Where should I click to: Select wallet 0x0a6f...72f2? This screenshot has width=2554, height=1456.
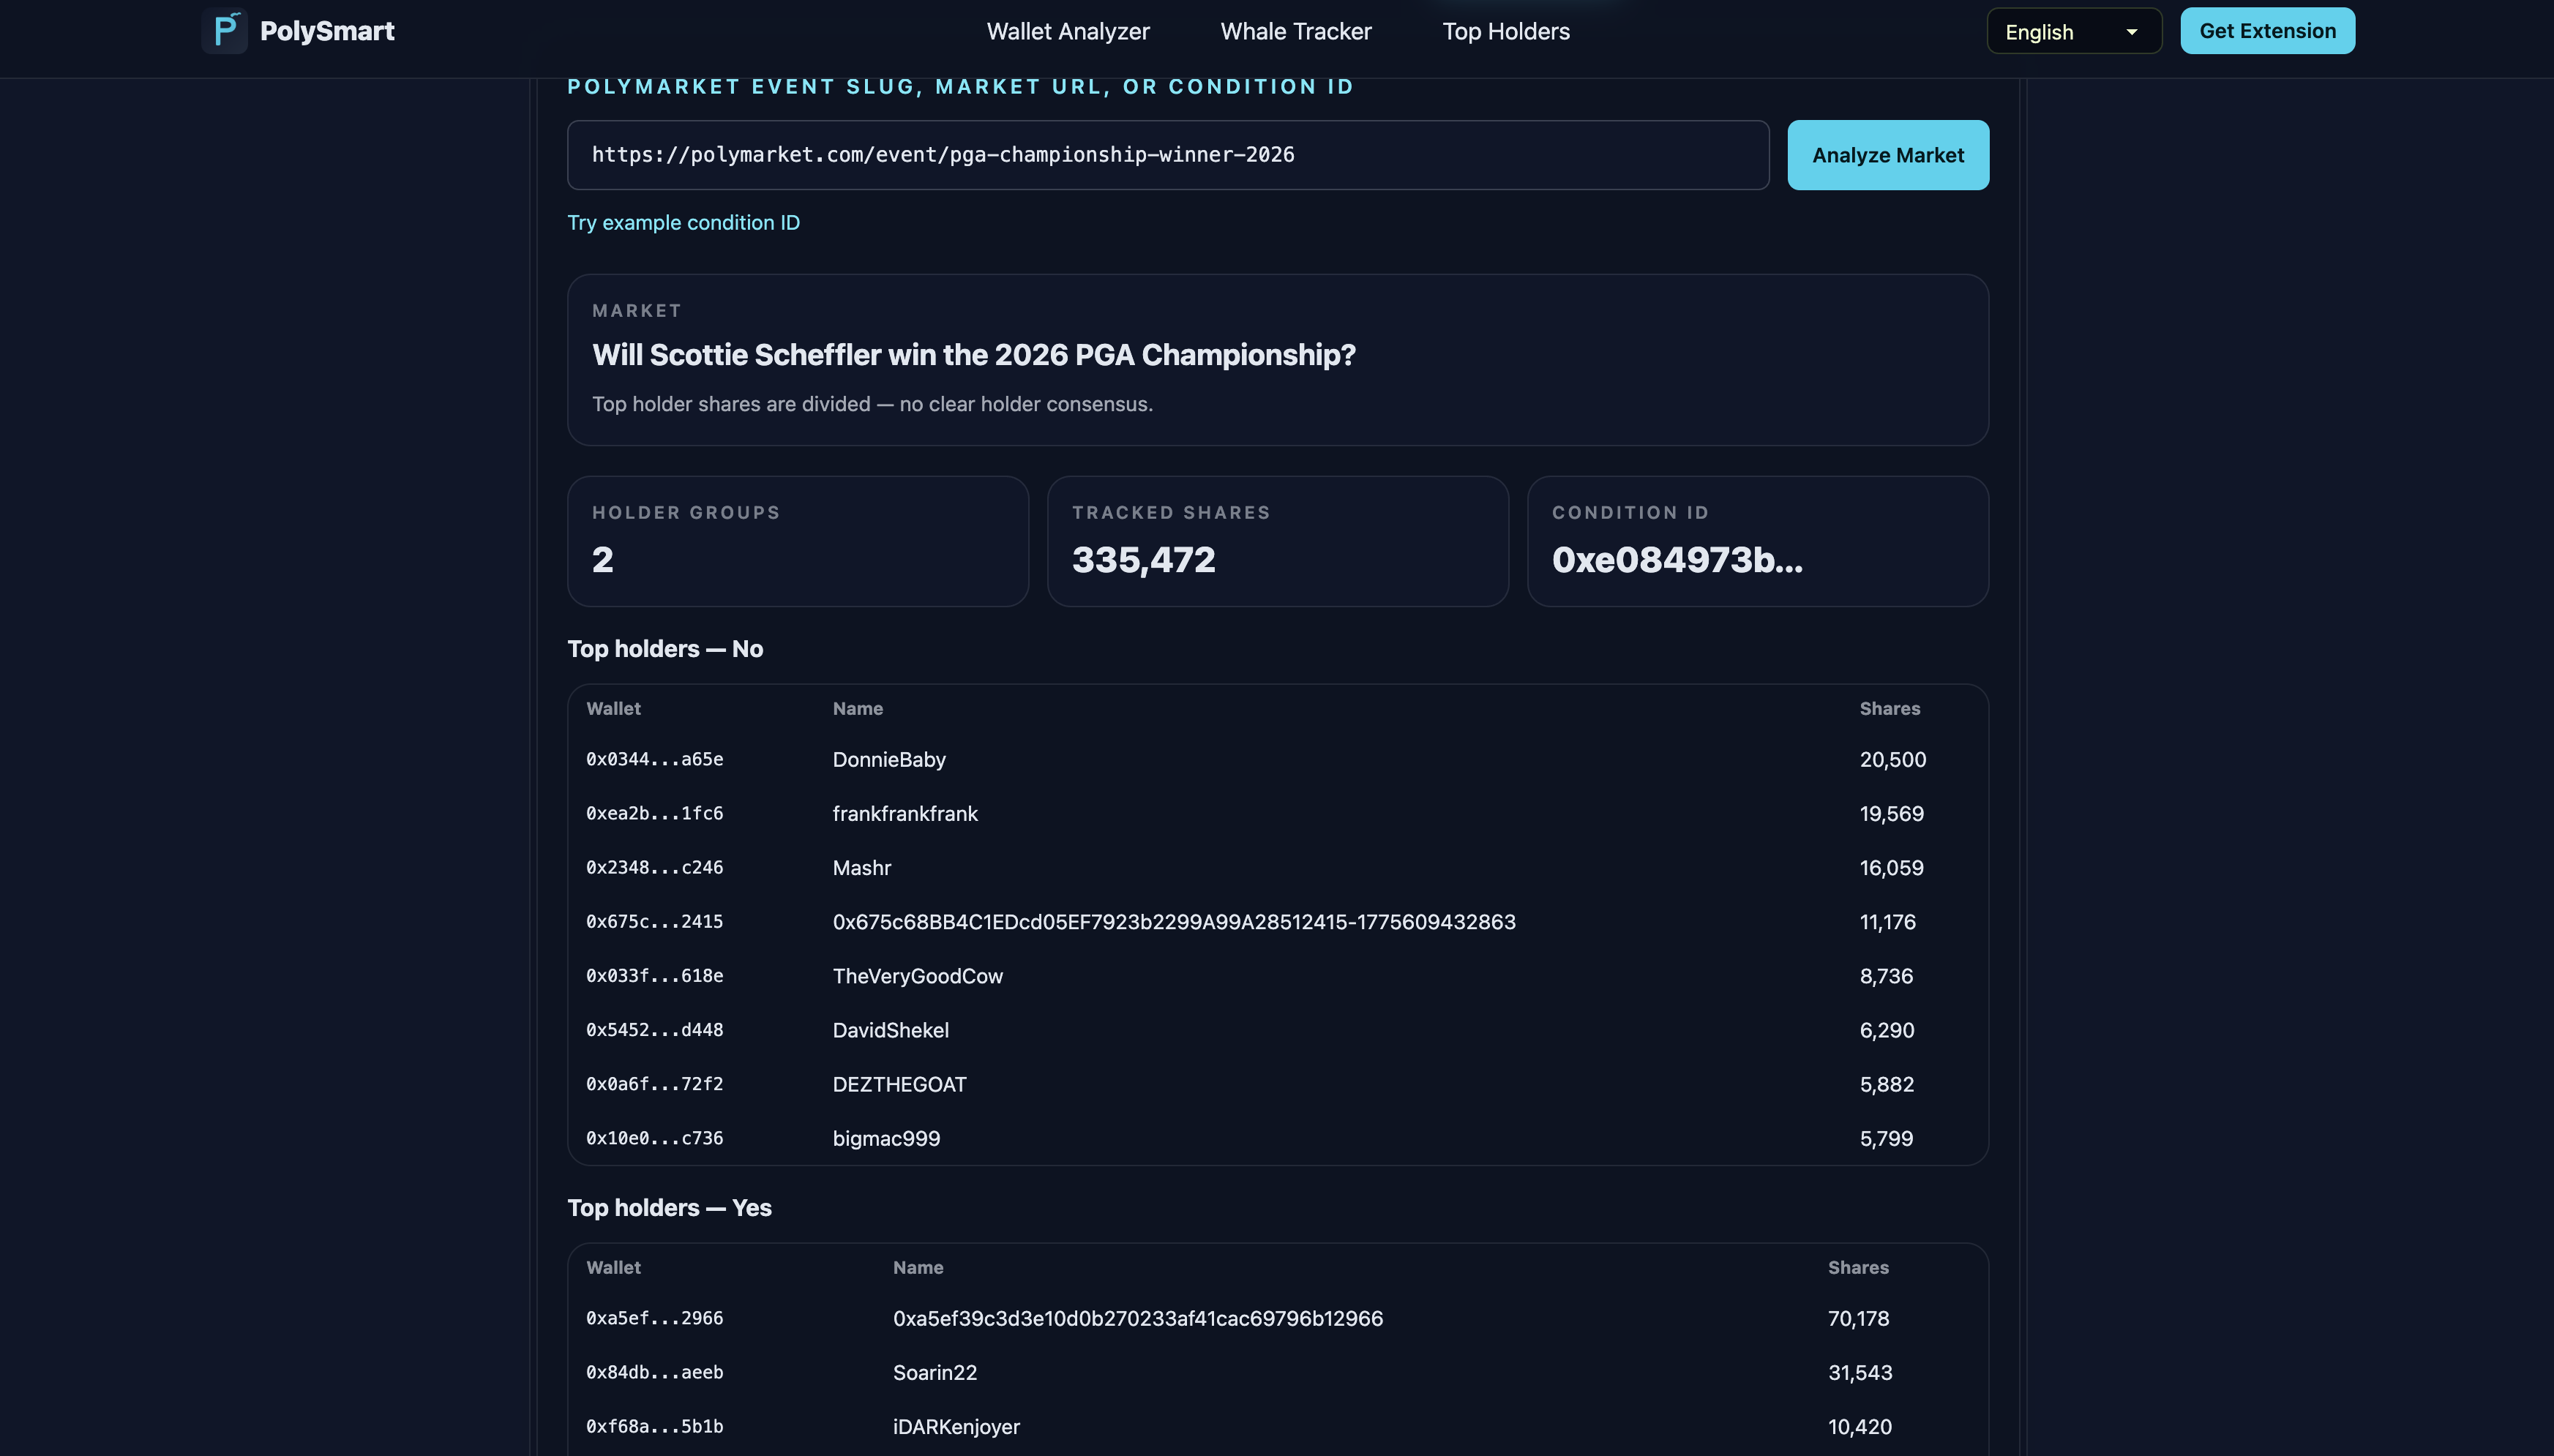click(654, 1083)
